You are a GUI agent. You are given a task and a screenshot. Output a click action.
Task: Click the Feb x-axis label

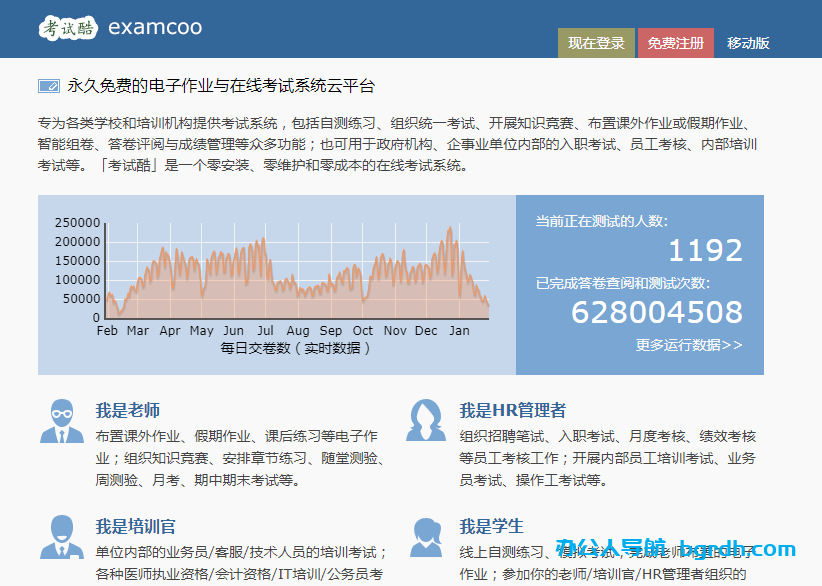pos(107,331)
